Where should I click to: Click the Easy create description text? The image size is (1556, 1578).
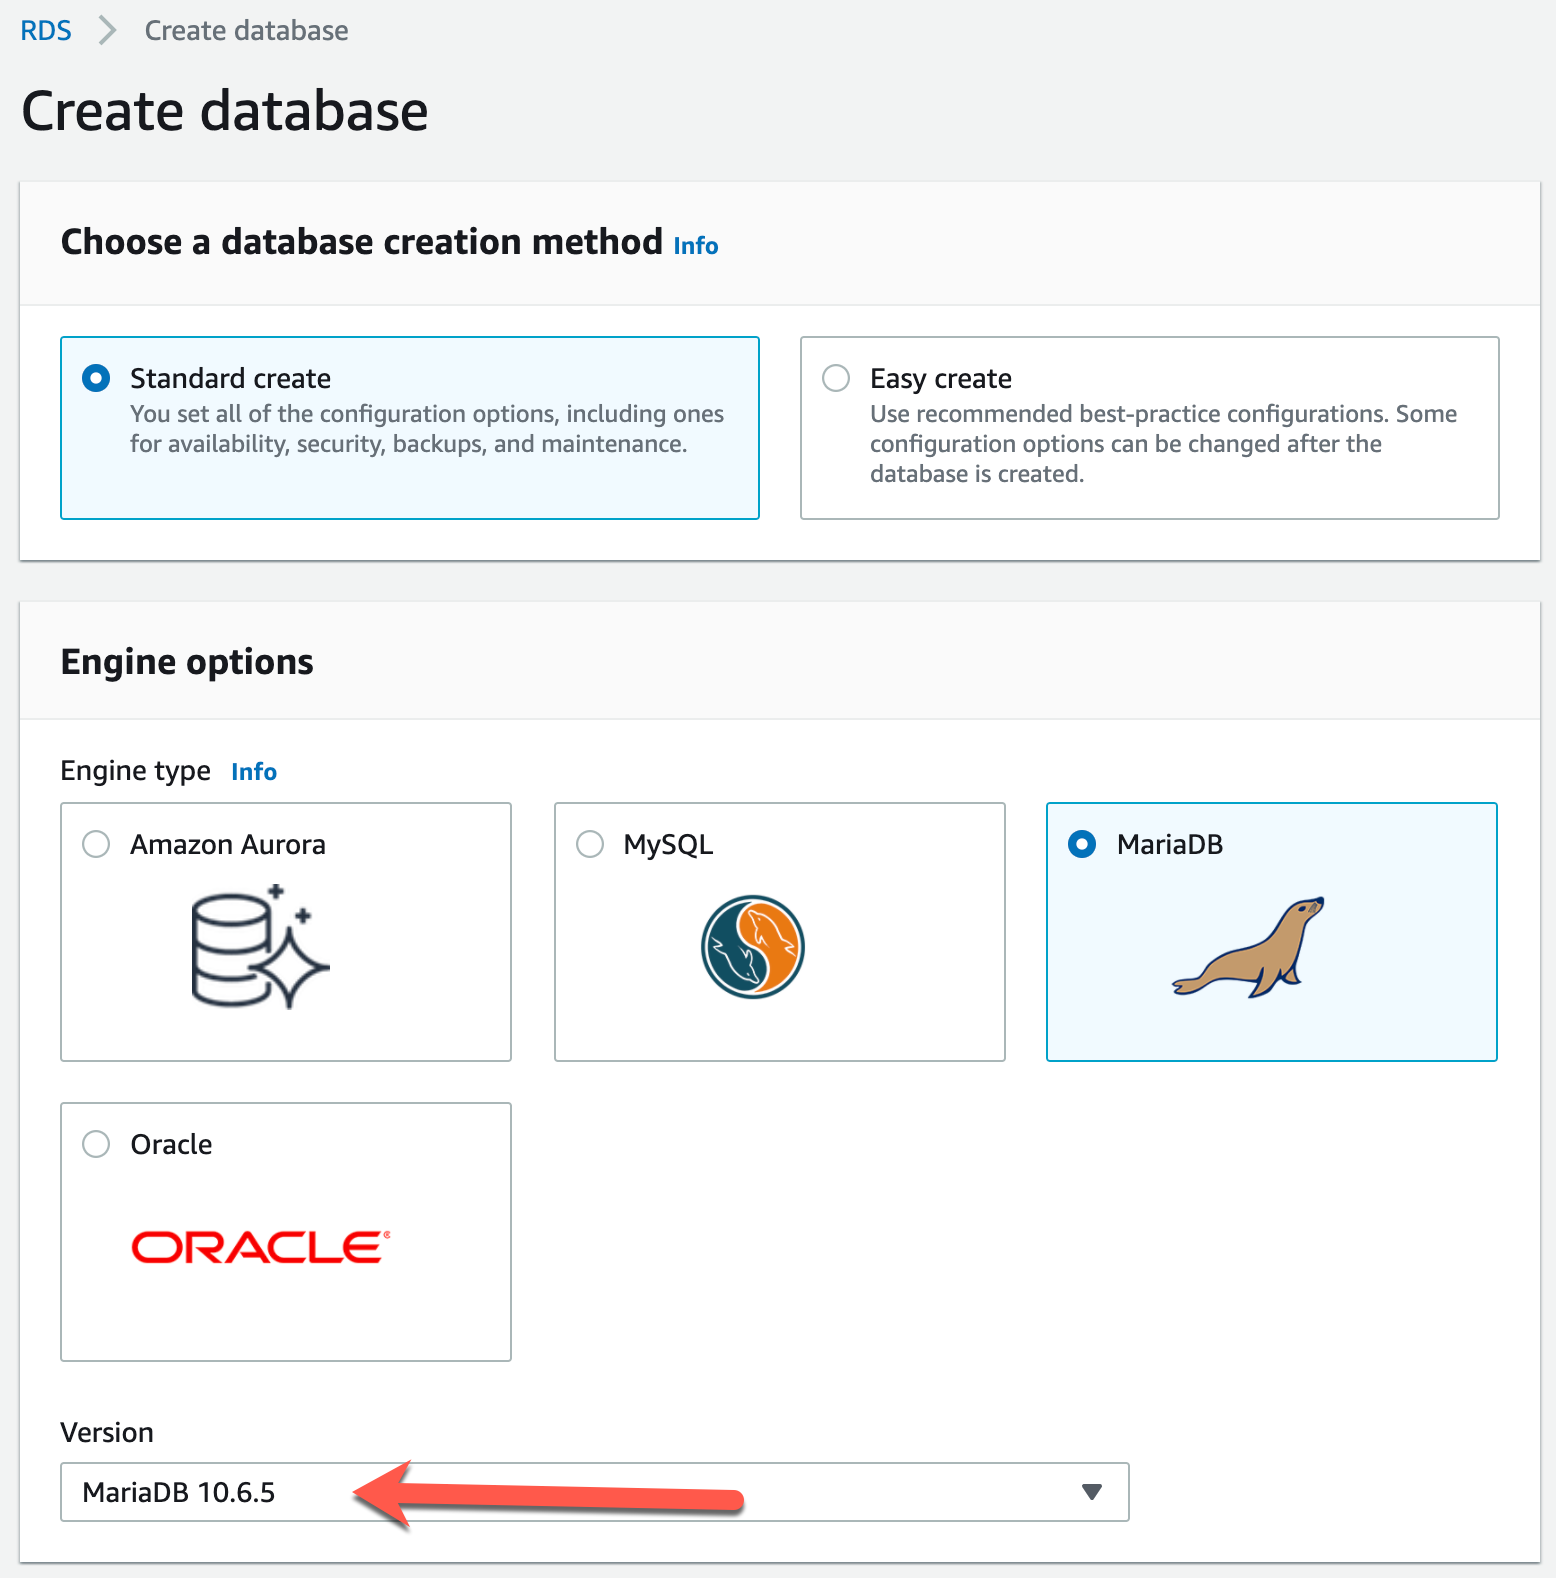(1163, 444)
